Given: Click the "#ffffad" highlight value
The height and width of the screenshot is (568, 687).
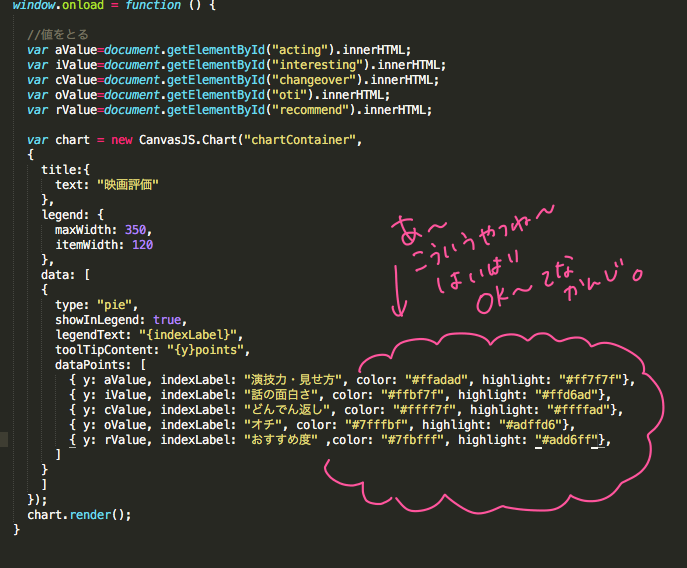Looking at the screenshot, I should pyautogui.click(x=578, y=409).
